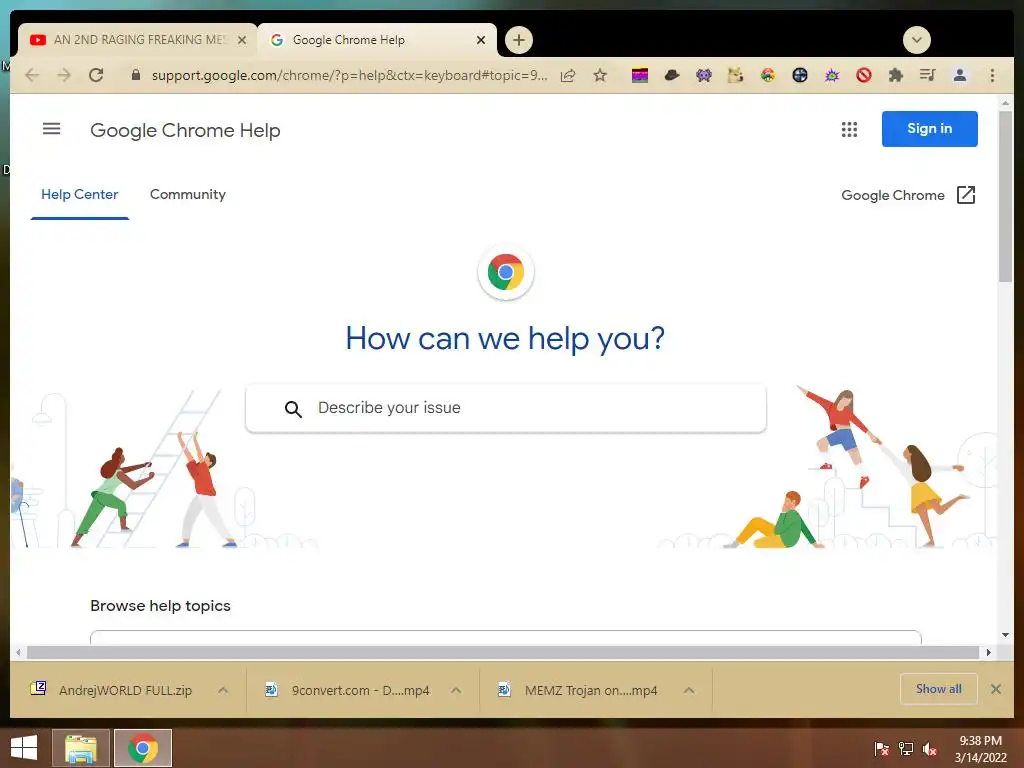This screenshot has width=1024, height=768.
Task: Open the network tray icon
Action: 905,749
